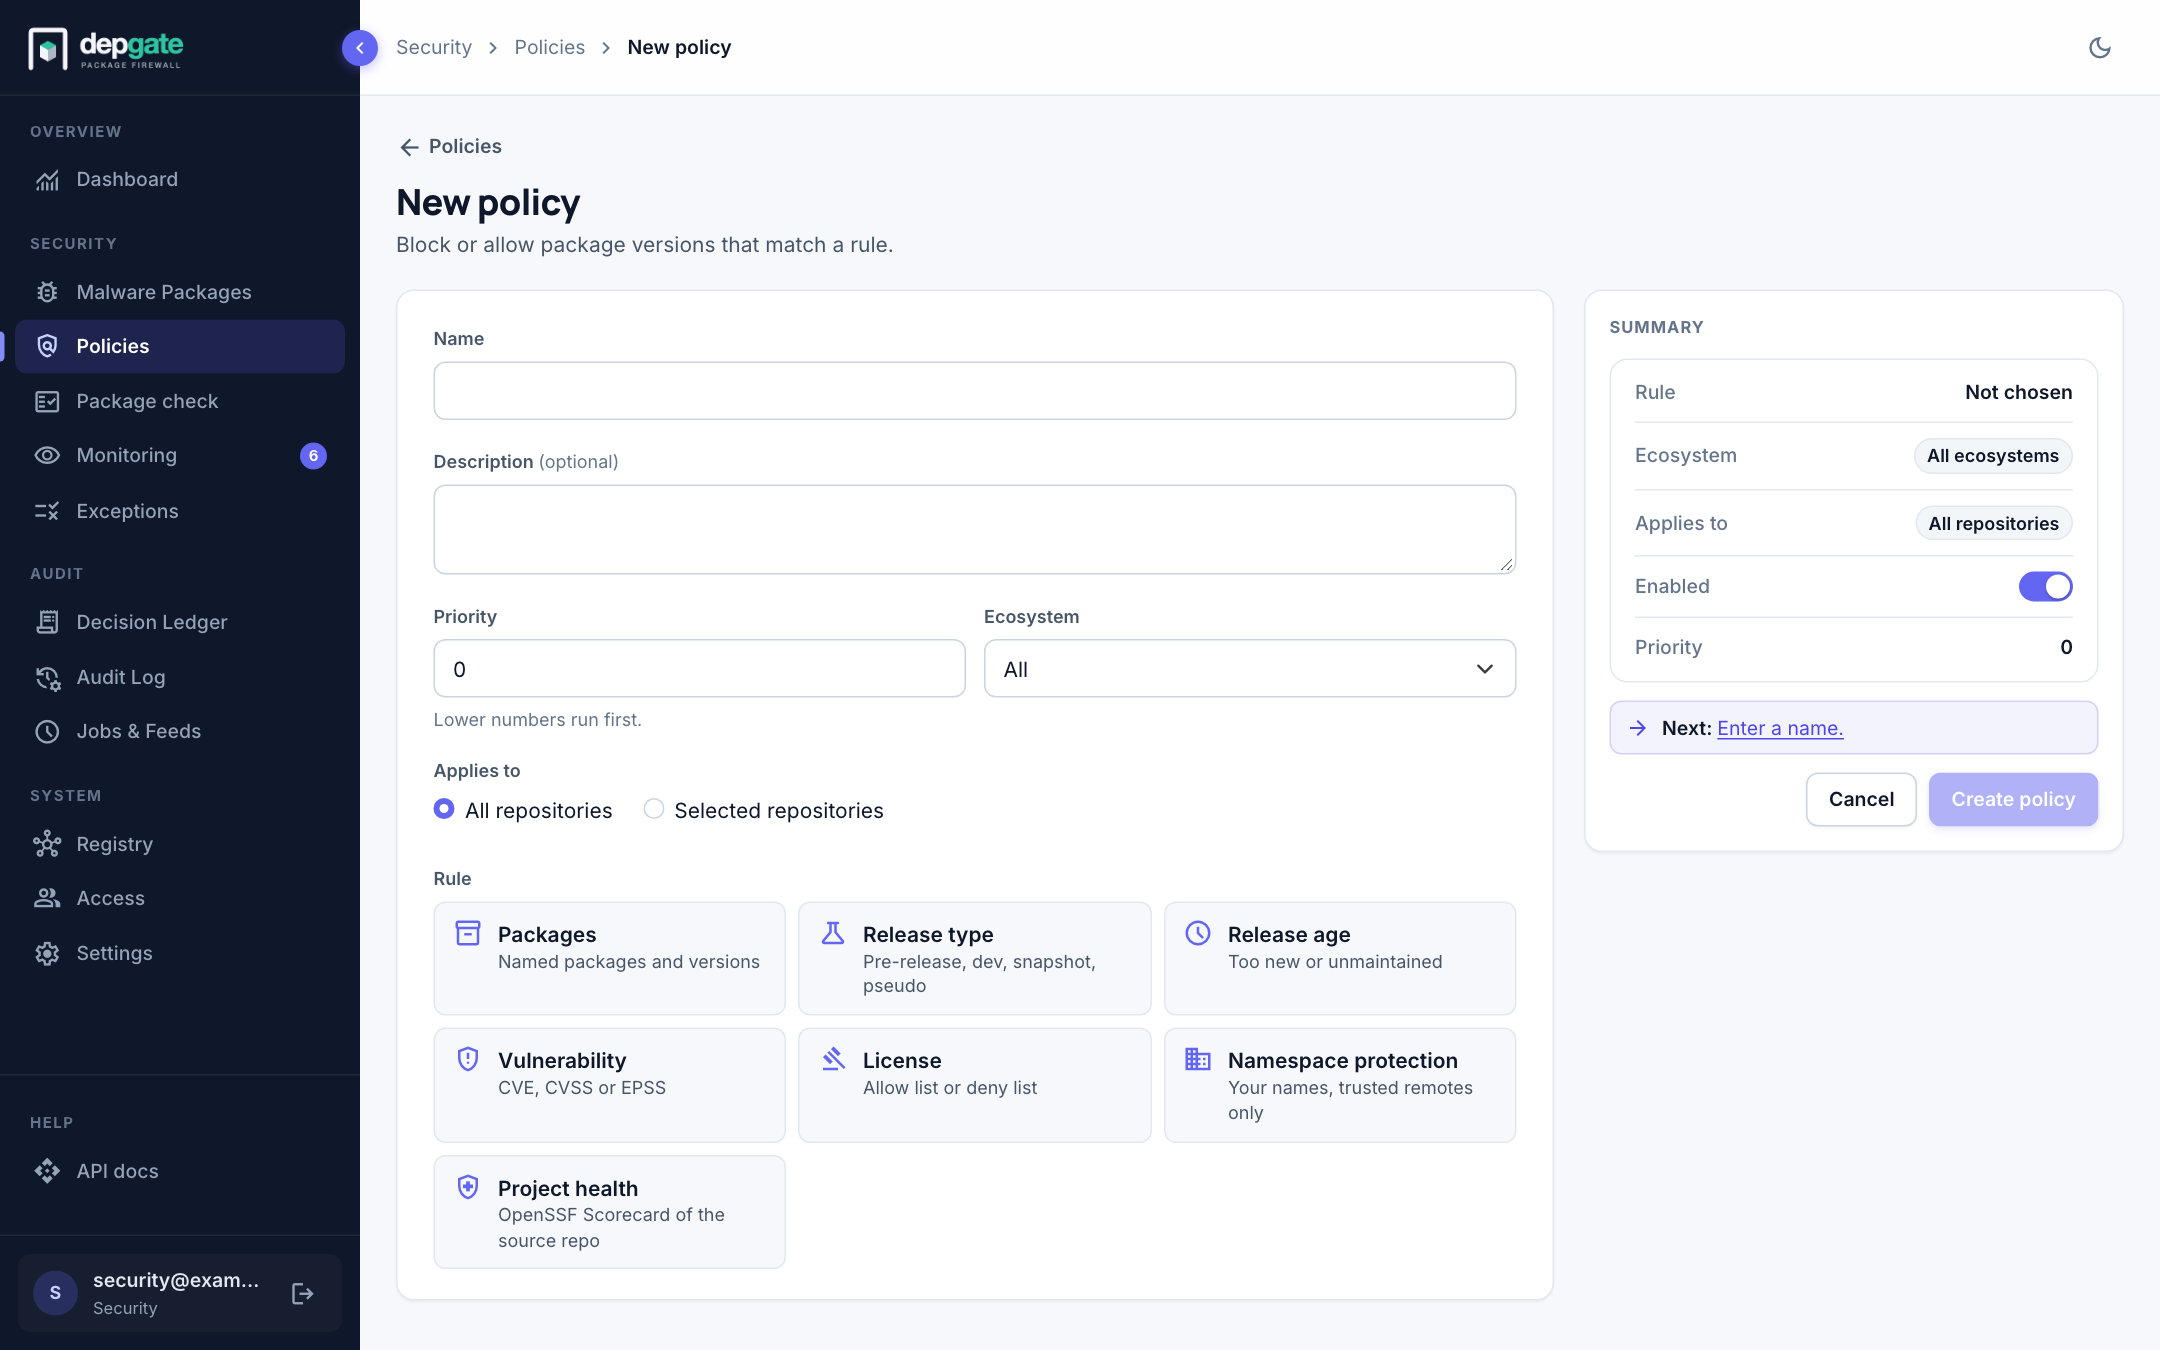
Task: Open Monitoring in the sidebar
Action: pos(180,455)
